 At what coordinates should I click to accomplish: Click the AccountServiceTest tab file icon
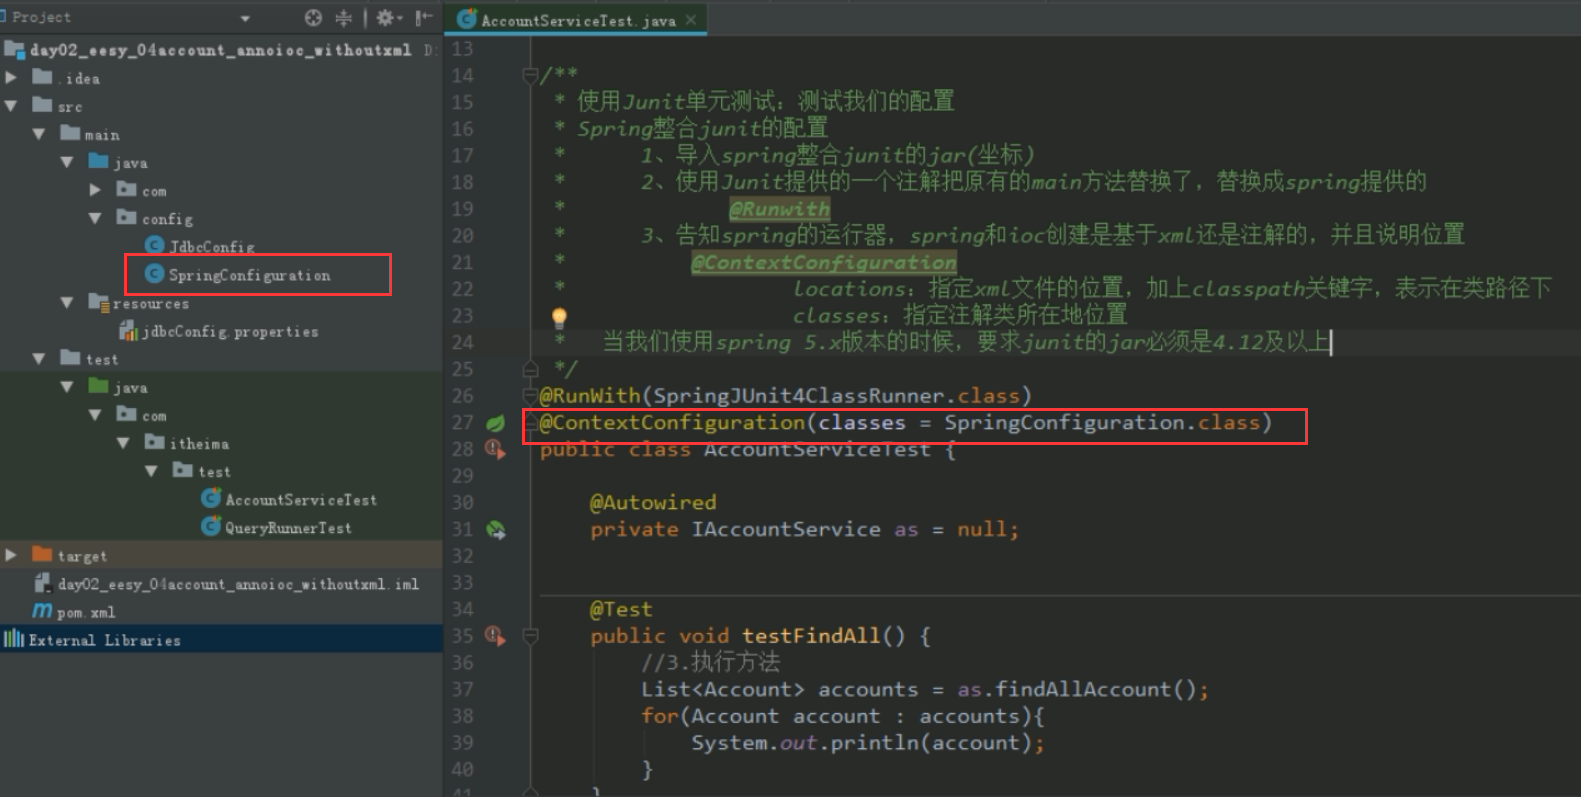tap(466, 19)
